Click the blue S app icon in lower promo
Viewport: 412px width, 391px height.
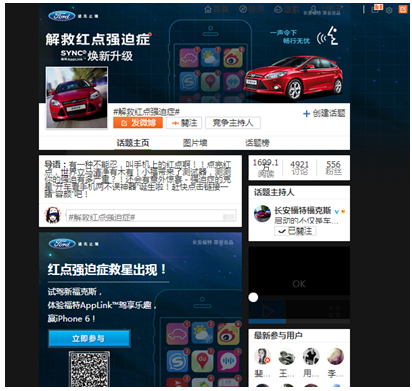point(177,361)
